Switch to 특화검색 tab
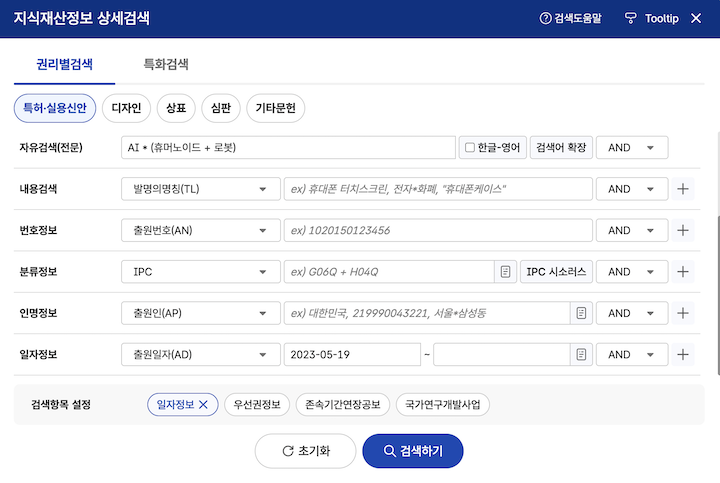 pos(166,64)
